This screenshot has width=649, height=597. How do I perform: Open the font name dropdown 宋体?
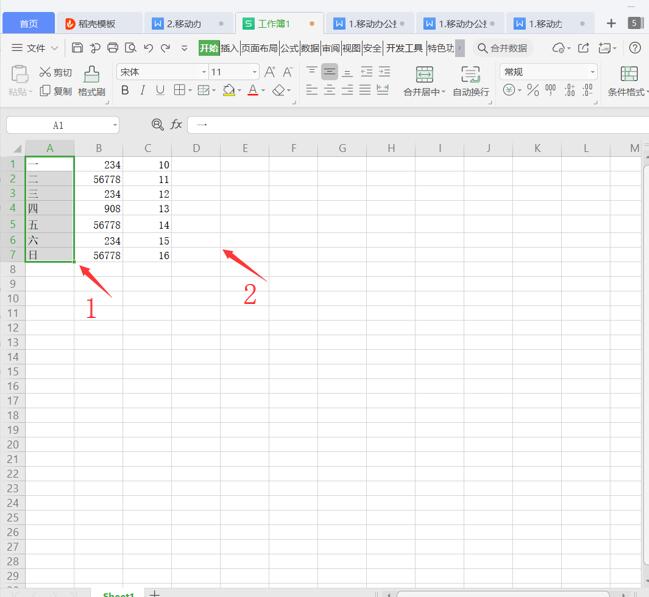tap(204, 72)
